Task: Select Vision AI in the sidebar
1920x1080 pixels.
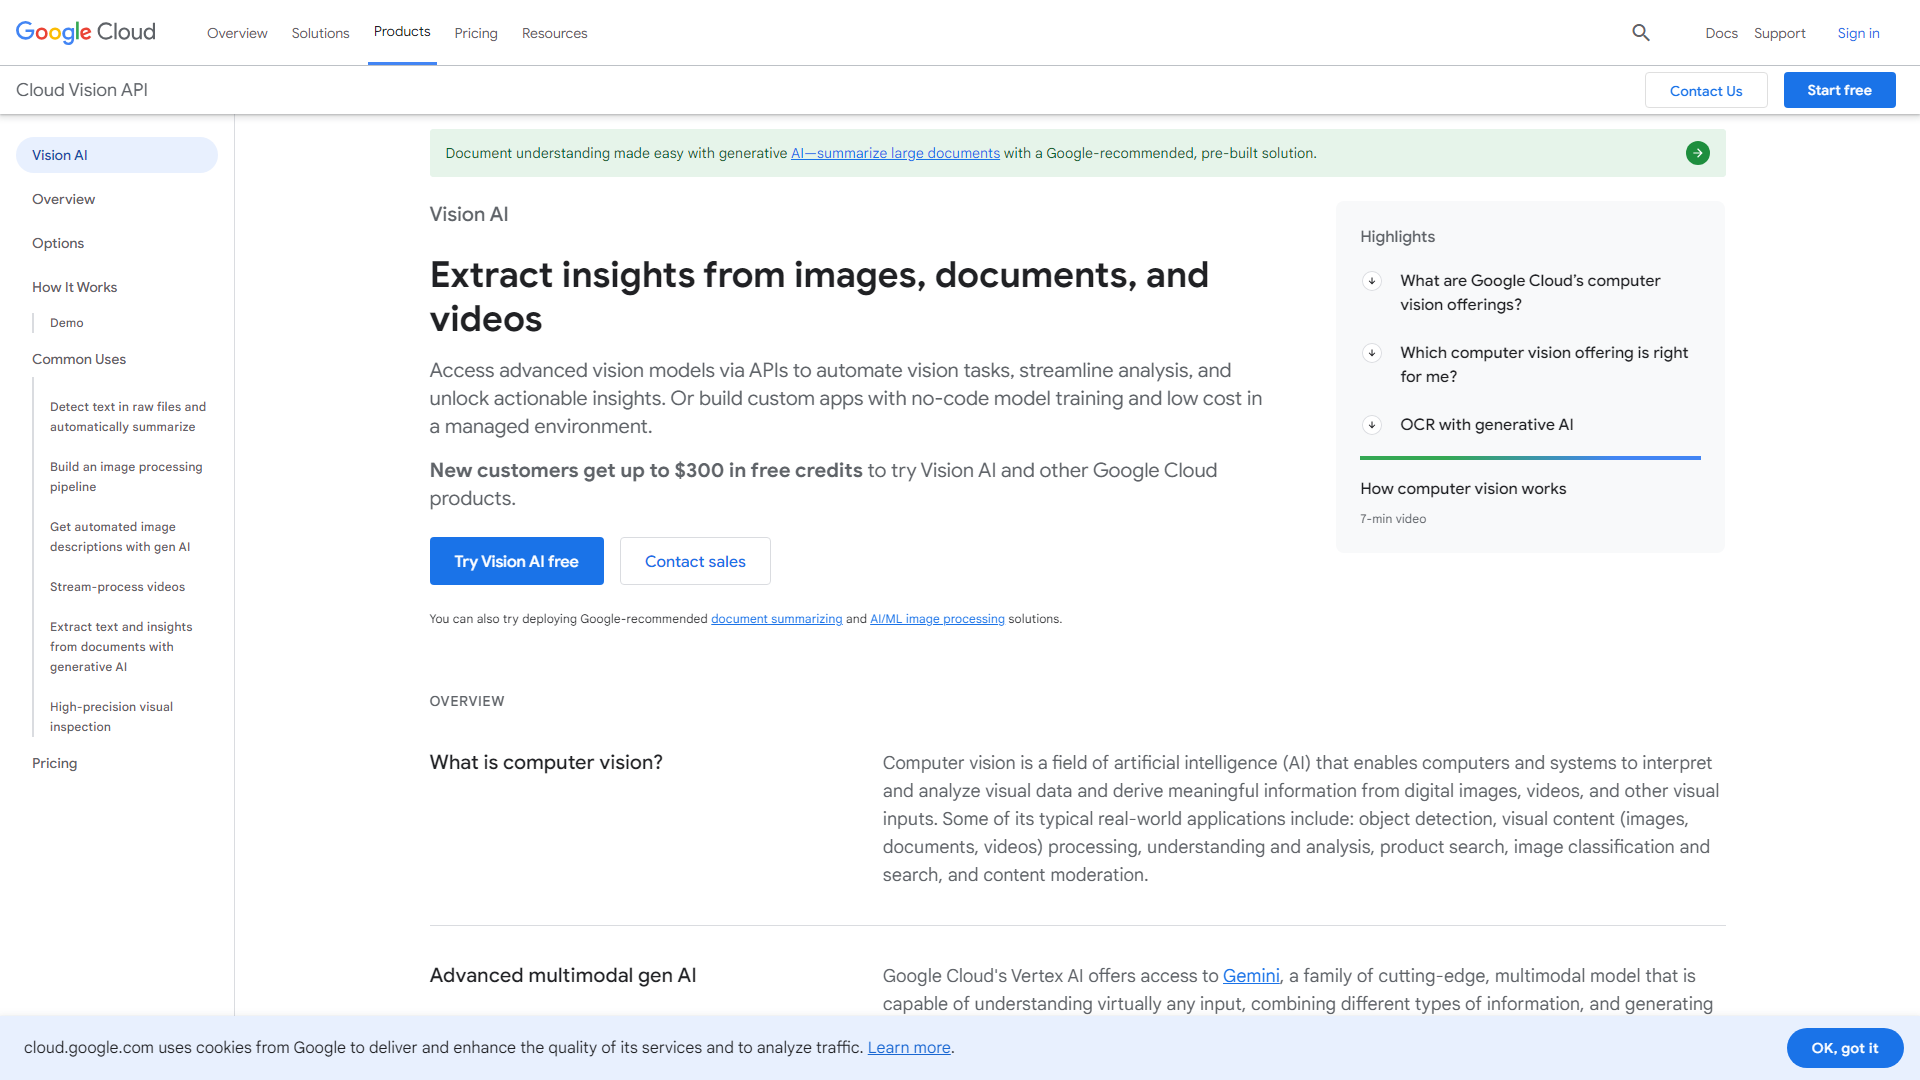Action: tap(117, 155)
